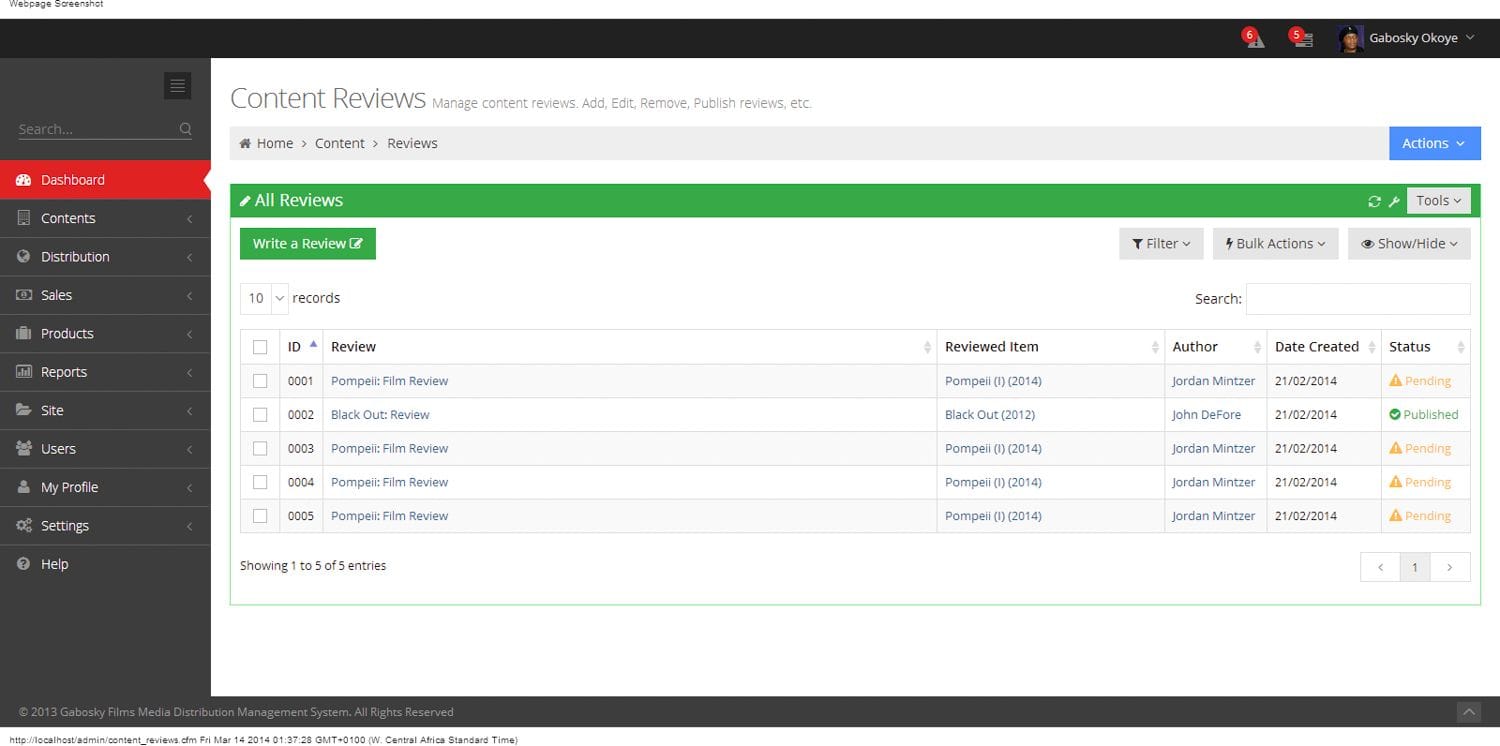Check the box for review 0005
The height and width of the screenshot is (746, 1500).
tap(260, 516)
